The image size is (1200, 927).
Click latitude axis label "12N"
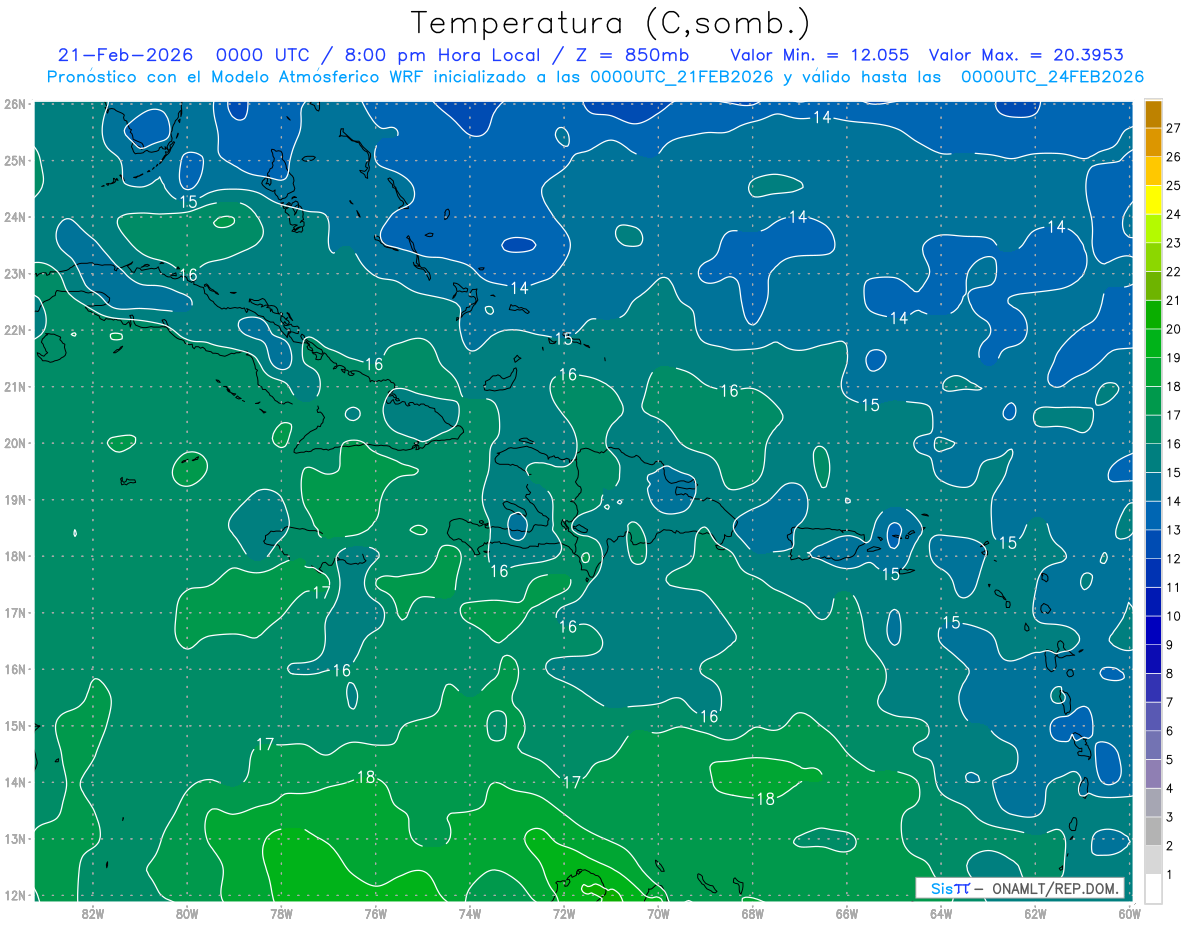[x=15, y=895]
